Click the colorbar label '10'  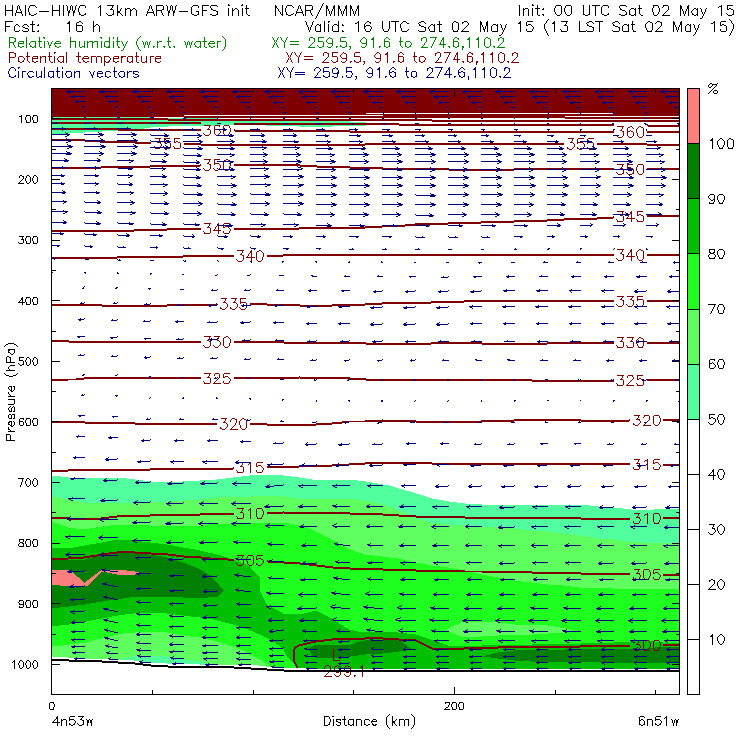(x=716, y=640)
